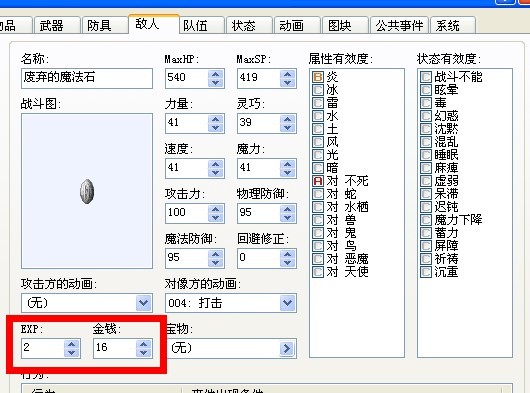Increase 速度 value with up arrow
Viewport: 530px width, 393px height.
[x=216, y=164]
